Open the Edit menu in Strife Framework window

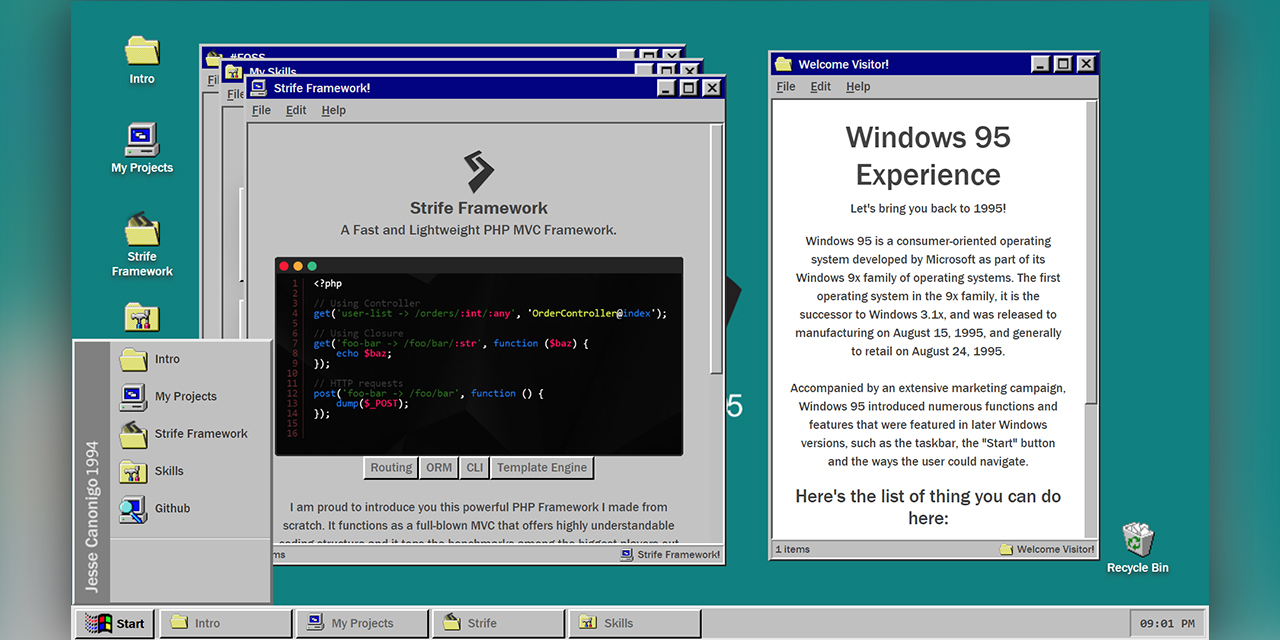(x=296, y=110)
